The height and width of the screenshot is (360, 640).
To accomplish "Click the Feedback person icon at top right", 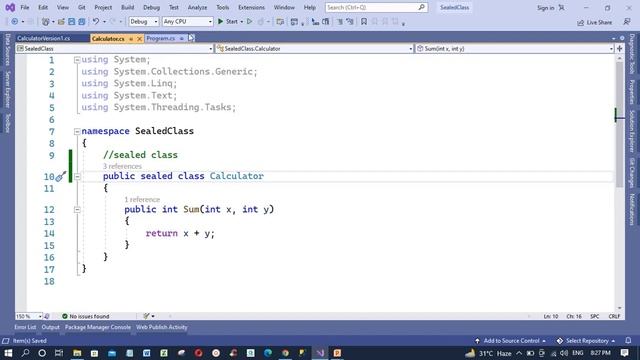I will 627,22.
